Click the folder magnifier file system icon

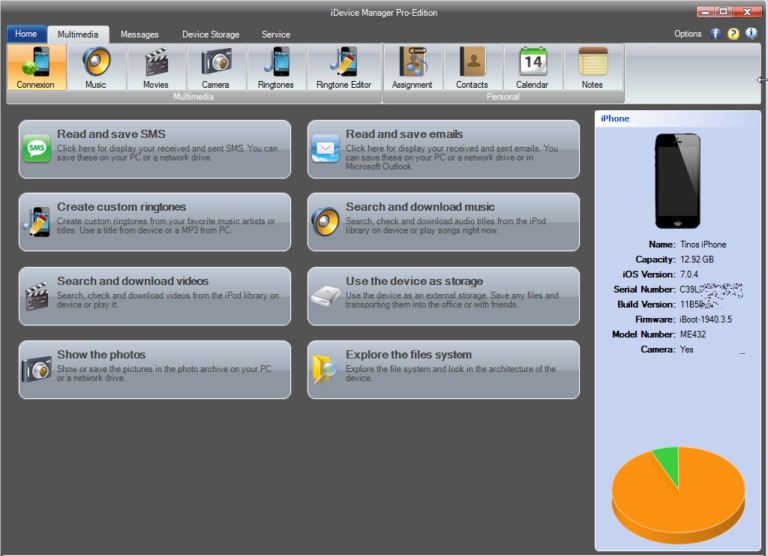click(324, 369)
